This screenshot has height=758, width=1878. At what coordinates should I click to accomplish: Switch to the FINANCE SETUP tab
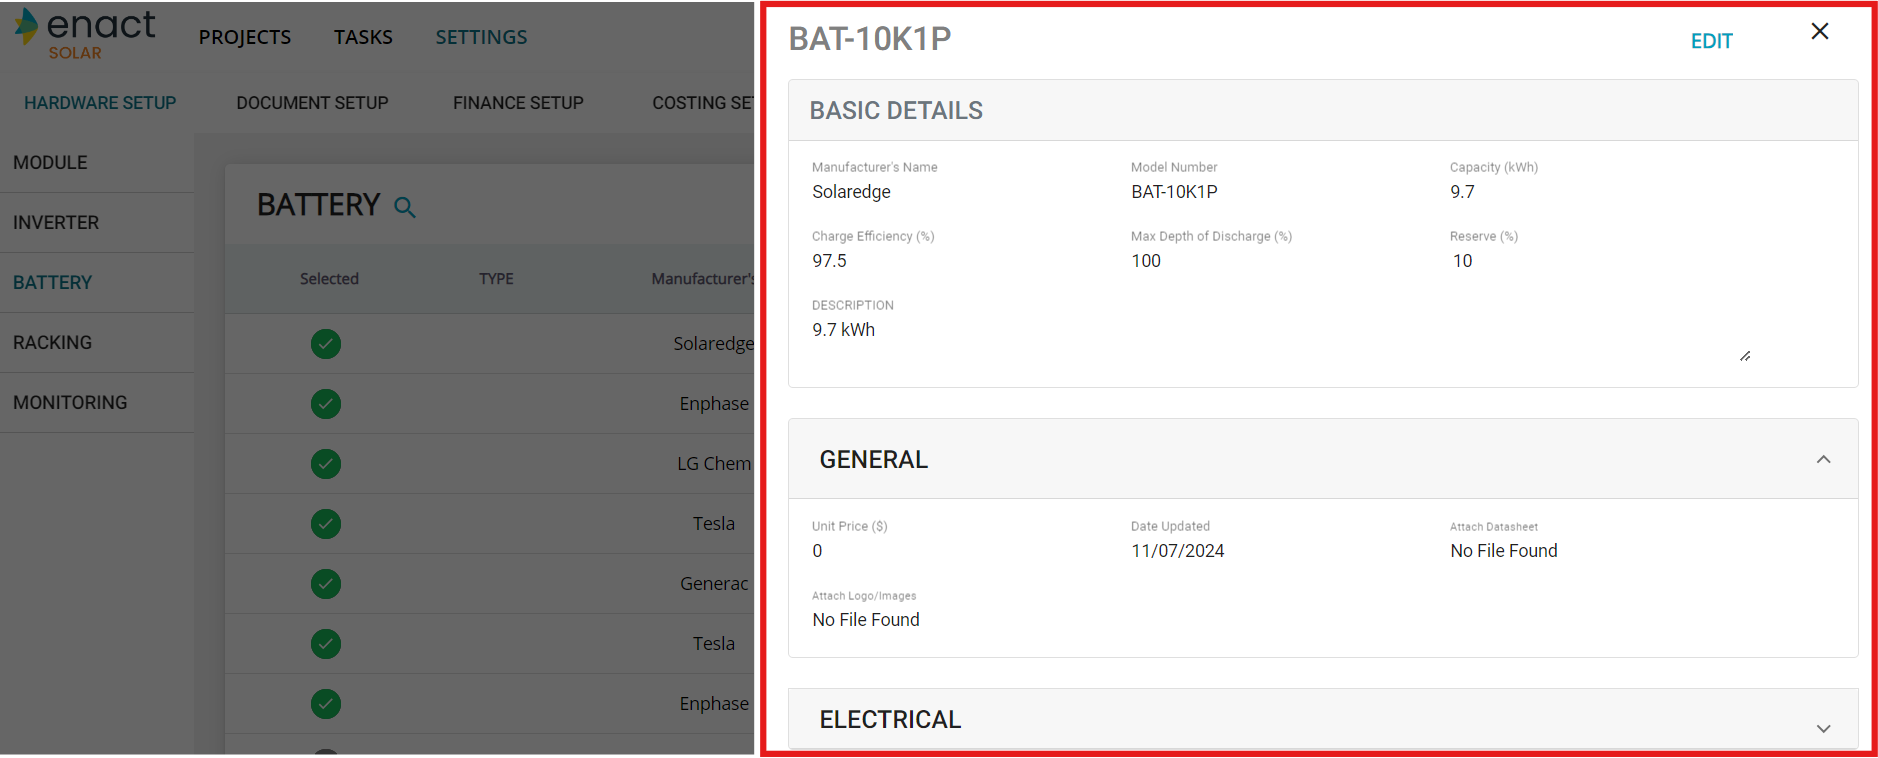pos(518,103)
